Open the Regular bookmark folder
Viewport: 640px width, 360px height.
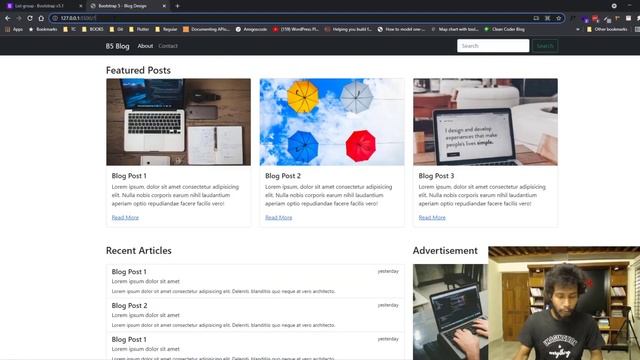[x=167, y=29]
